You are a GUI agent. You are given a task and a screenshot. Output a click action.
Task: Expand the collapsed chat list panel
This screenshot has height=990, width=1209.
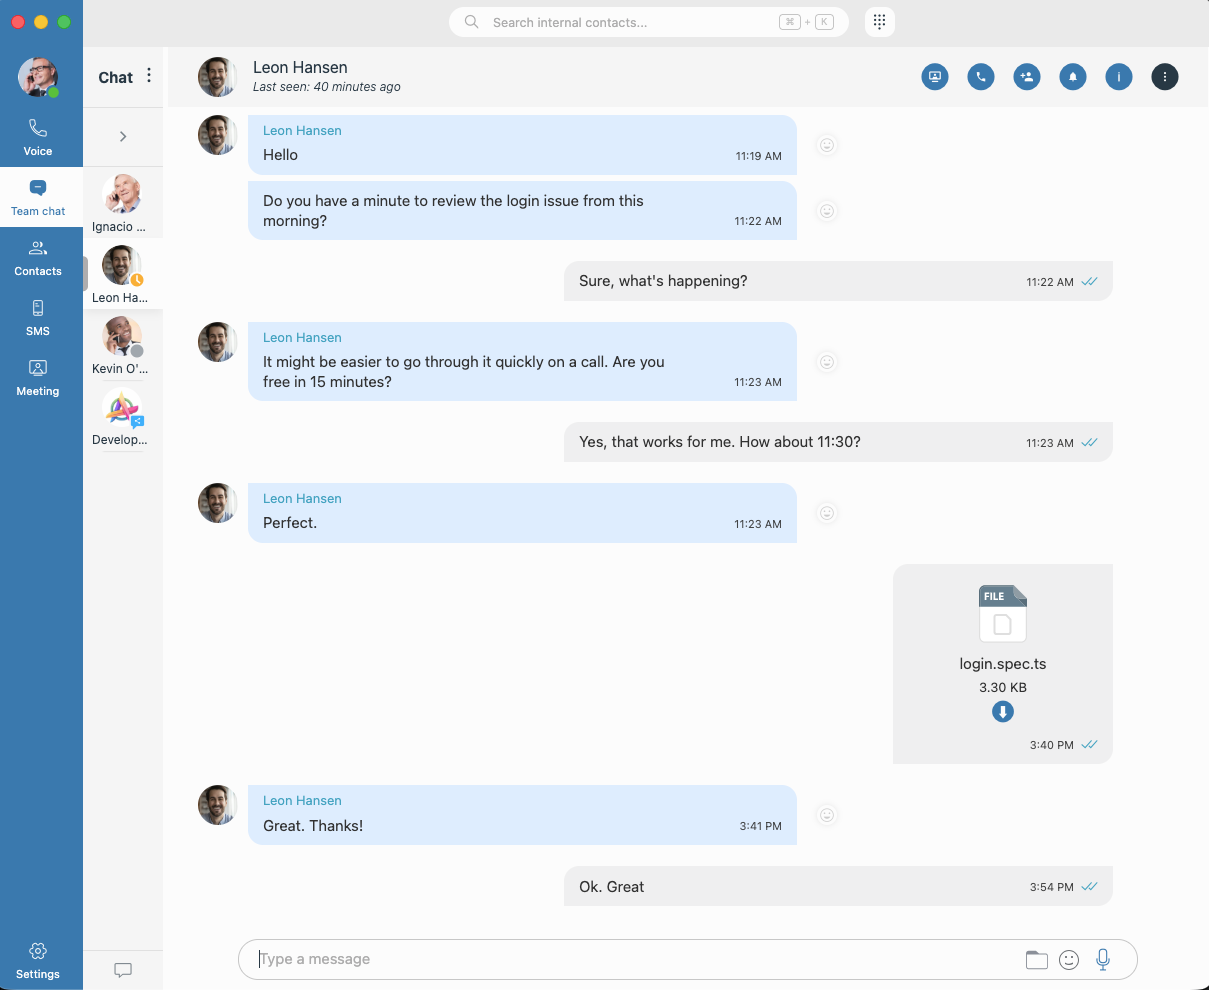click(122, 136)
